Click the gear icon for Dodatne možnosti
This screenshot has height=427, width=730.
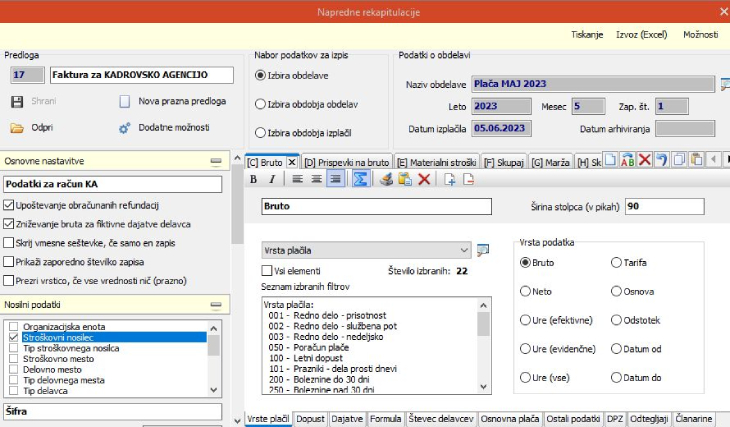click(x=125, y=128)
